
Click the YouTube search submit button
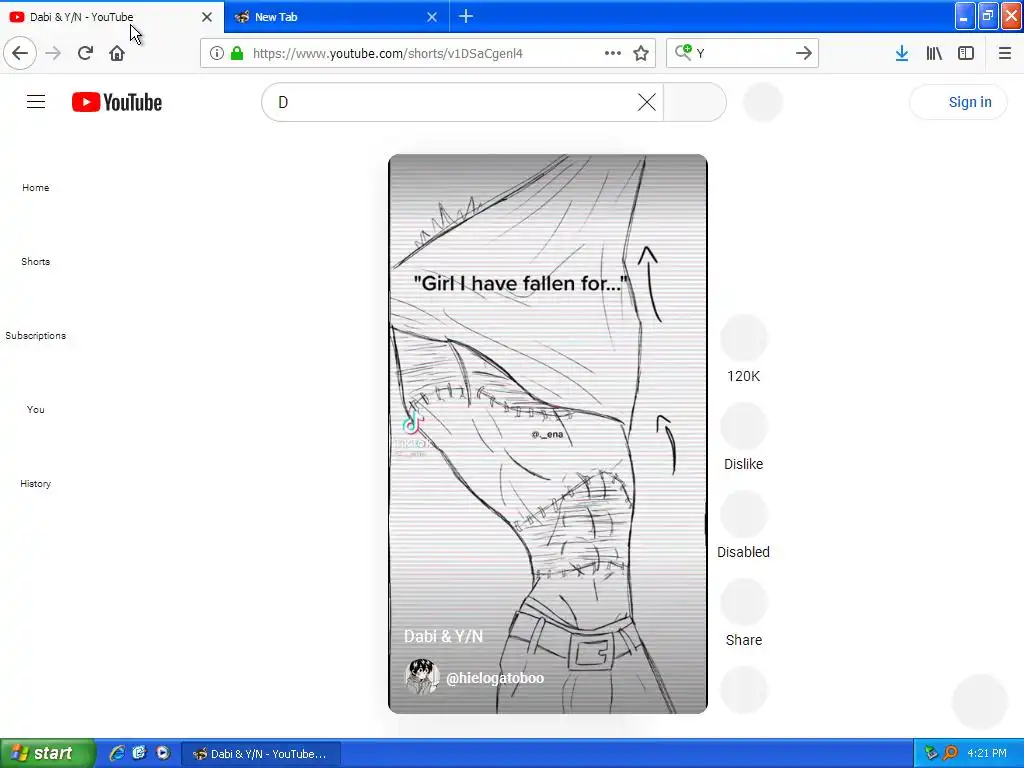click(695, 102)
